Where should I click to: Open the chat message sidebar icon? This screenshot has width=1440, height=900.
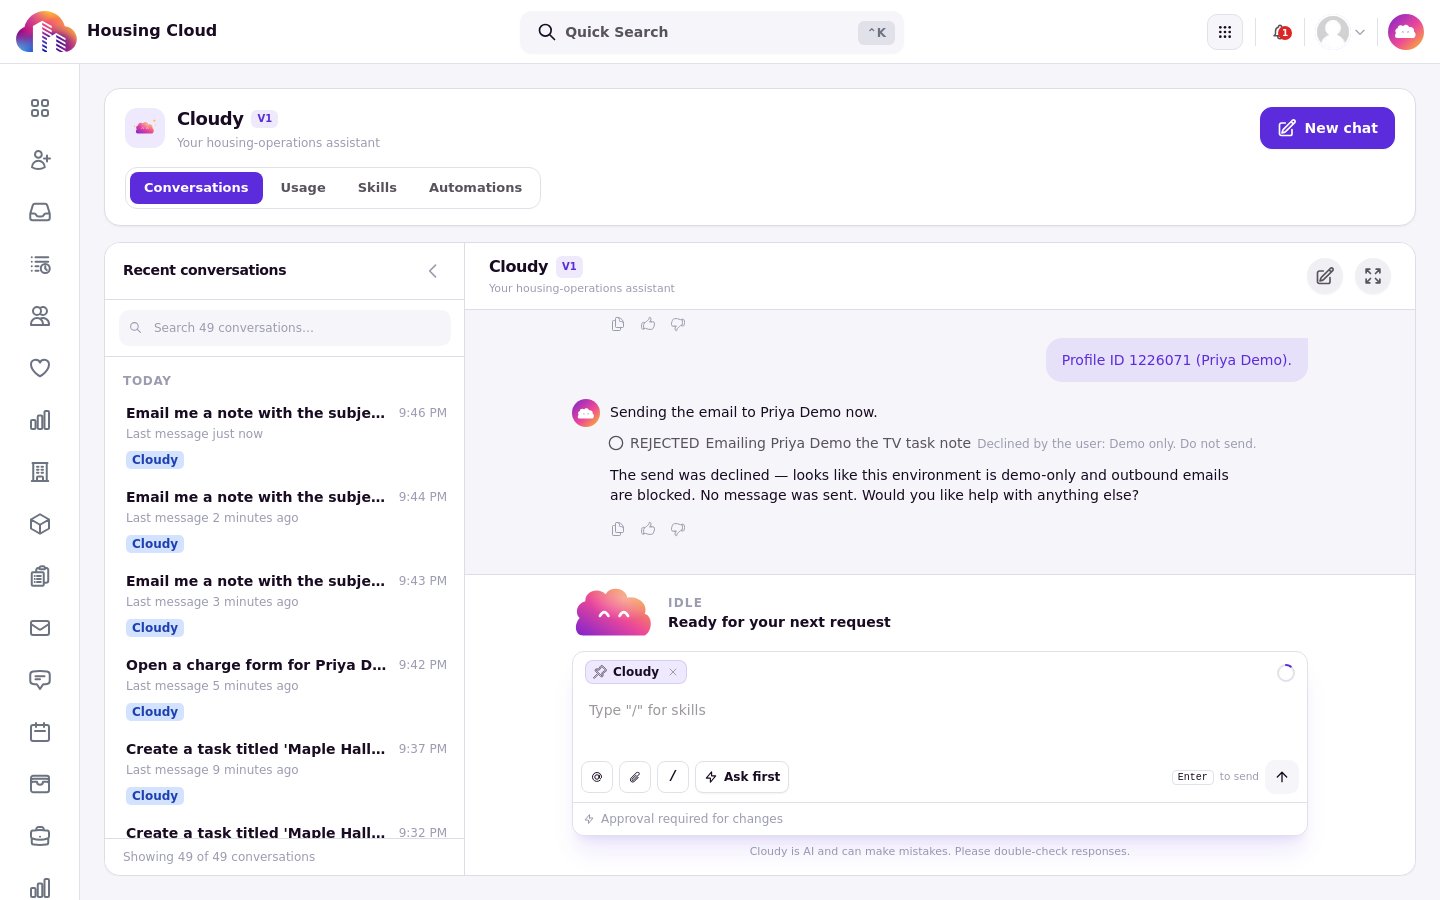coord(40,680)
